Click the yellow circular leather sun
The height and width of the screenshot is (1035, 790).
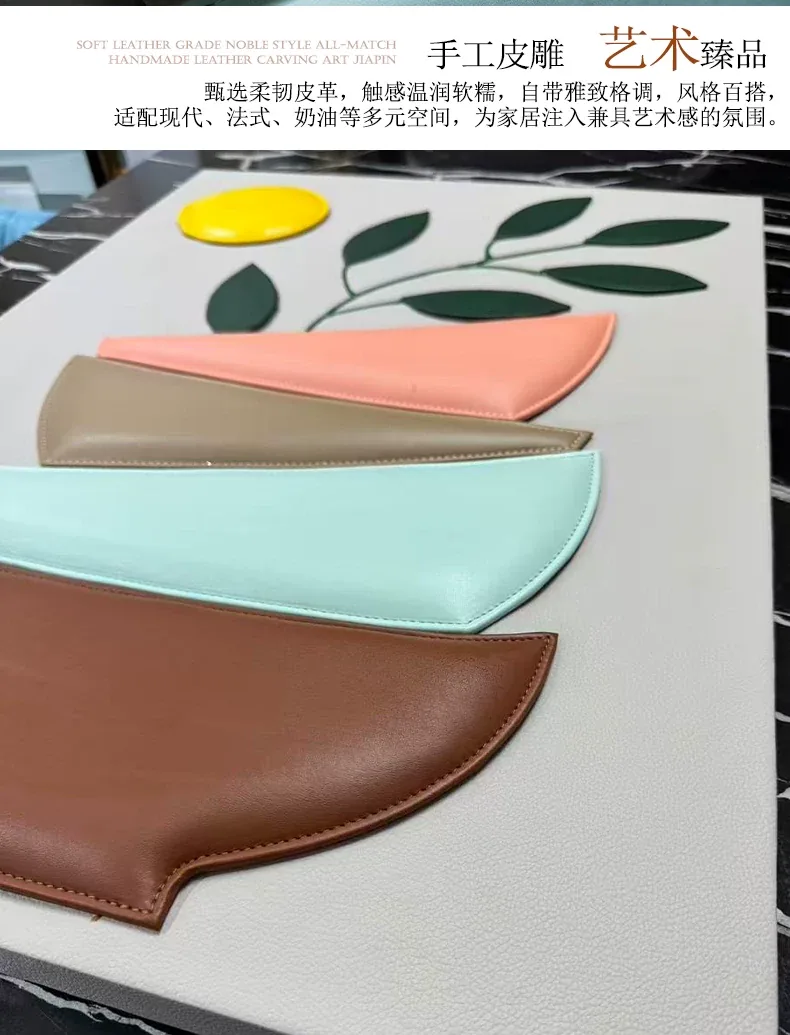pos(253,213)
